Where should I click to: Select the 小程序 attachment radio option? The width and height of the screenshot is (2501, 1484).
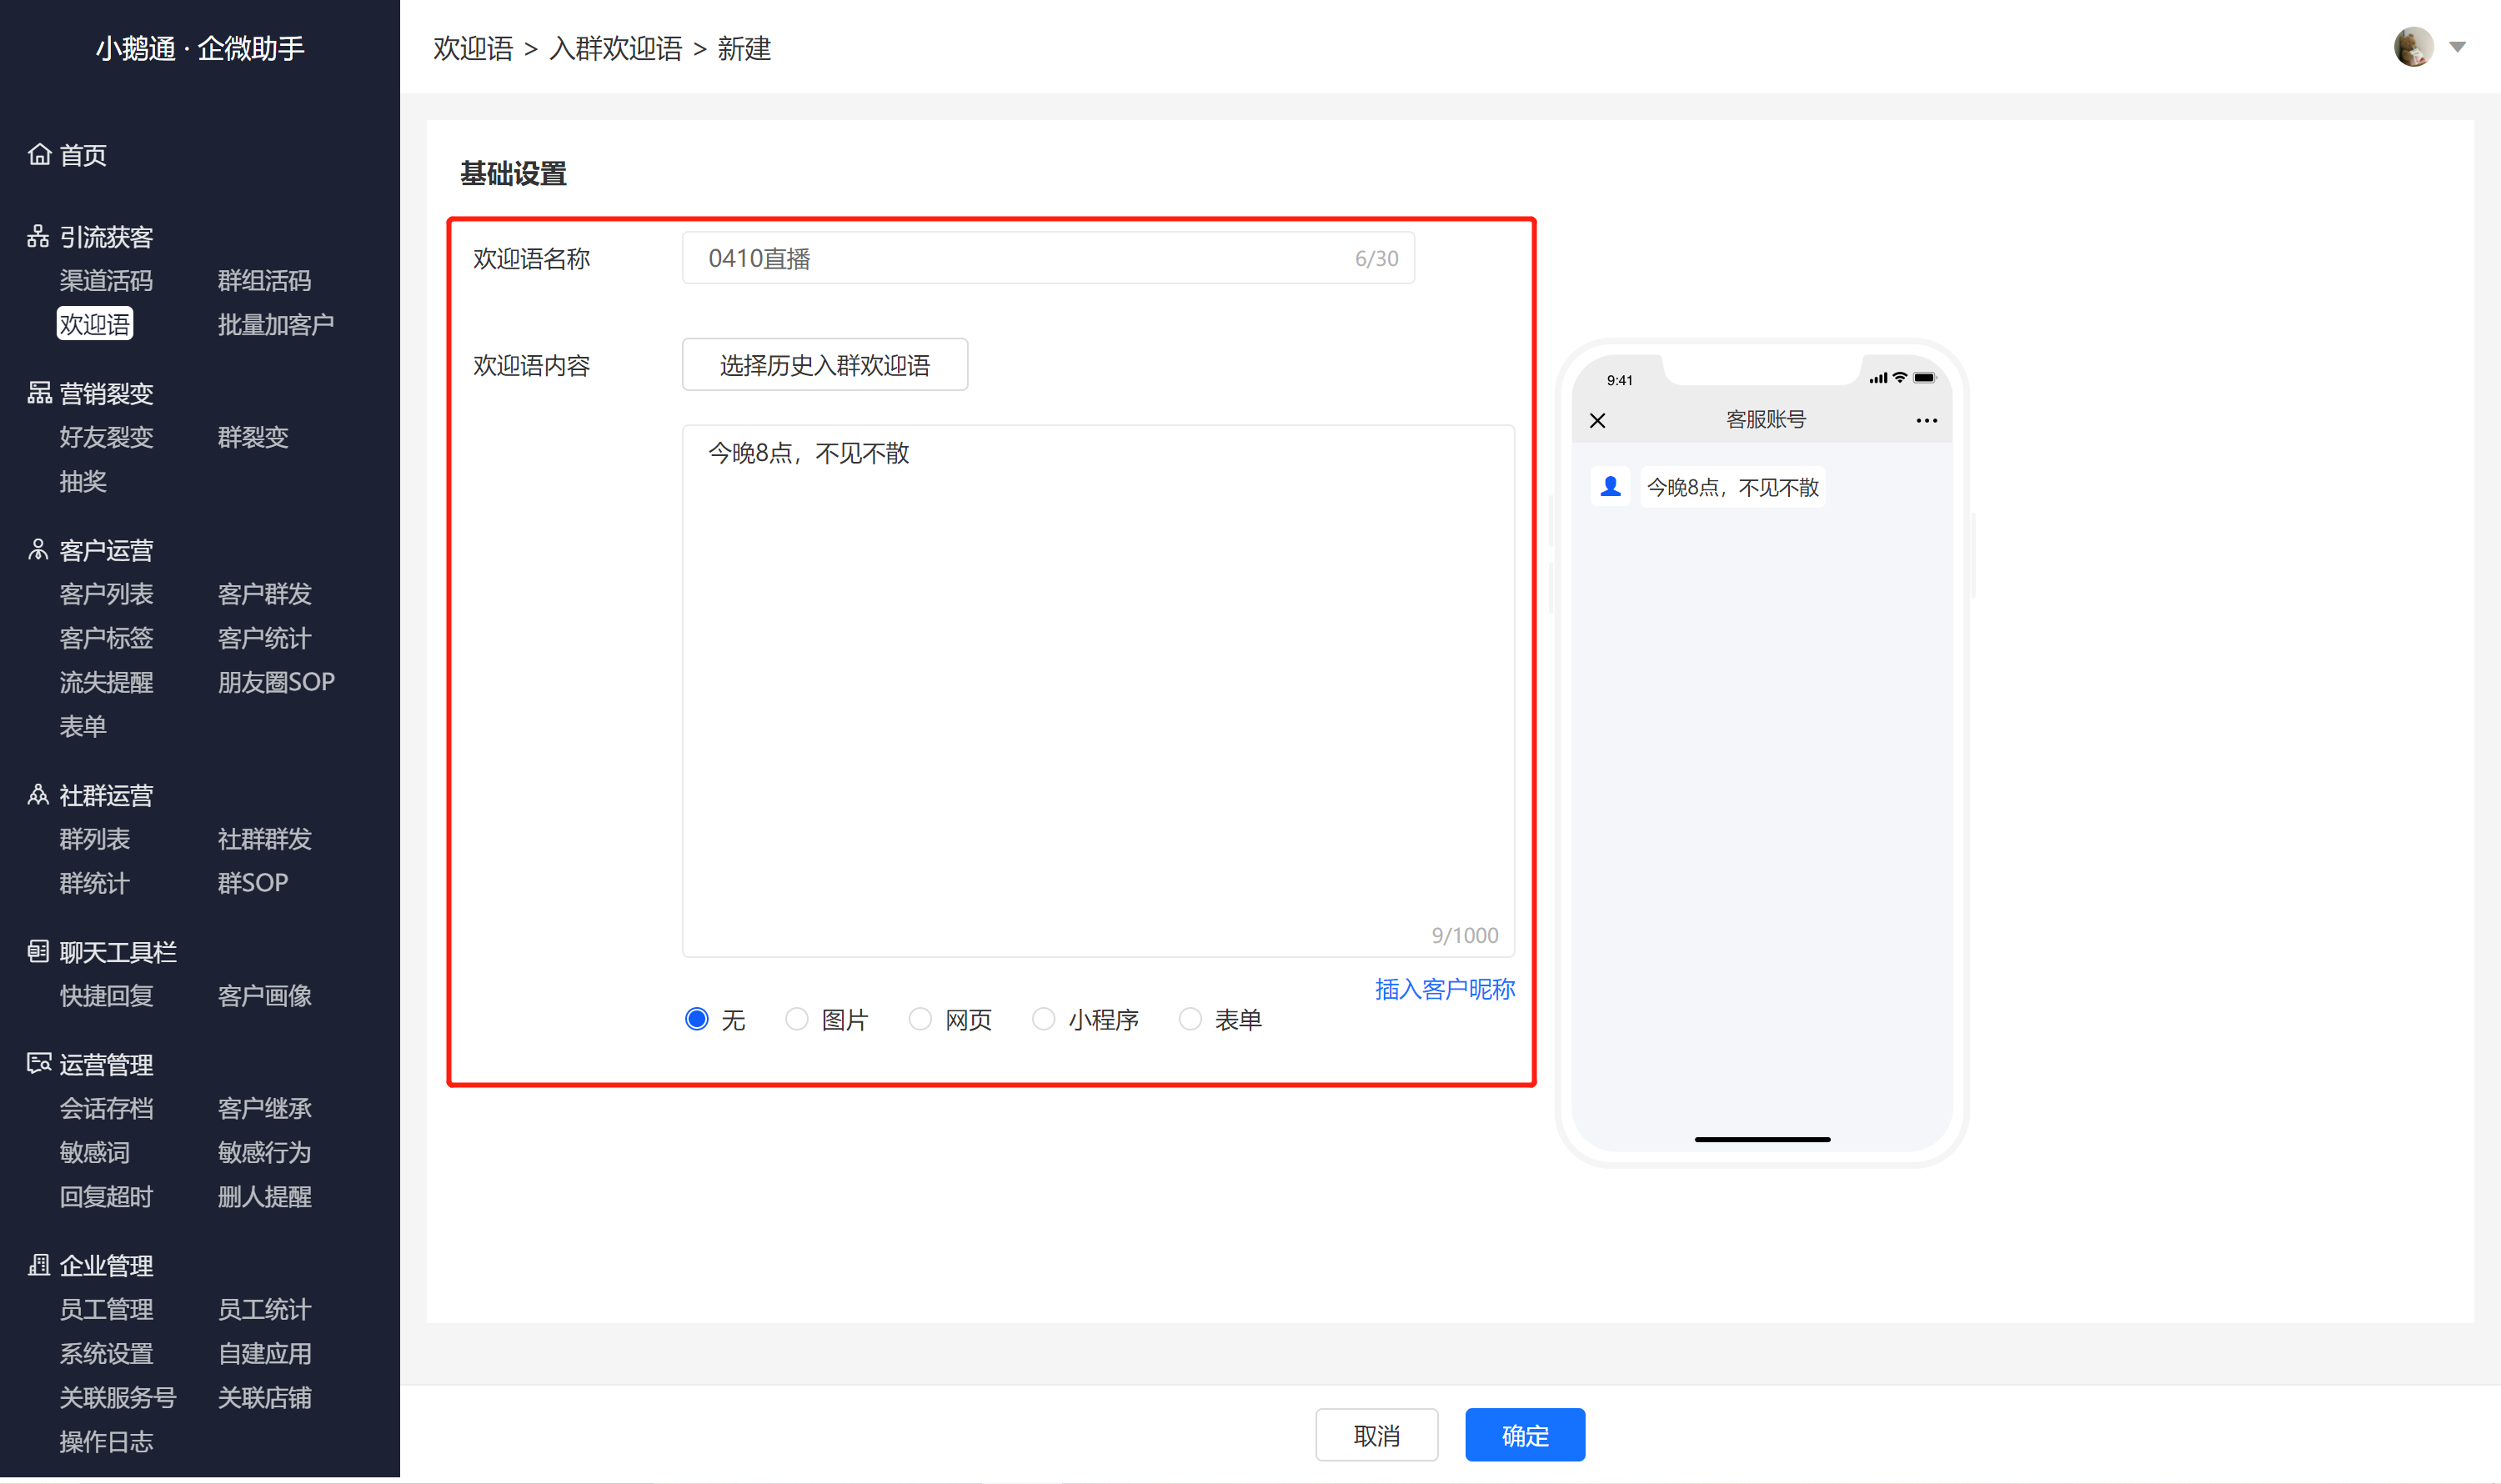point(1043,1019)
